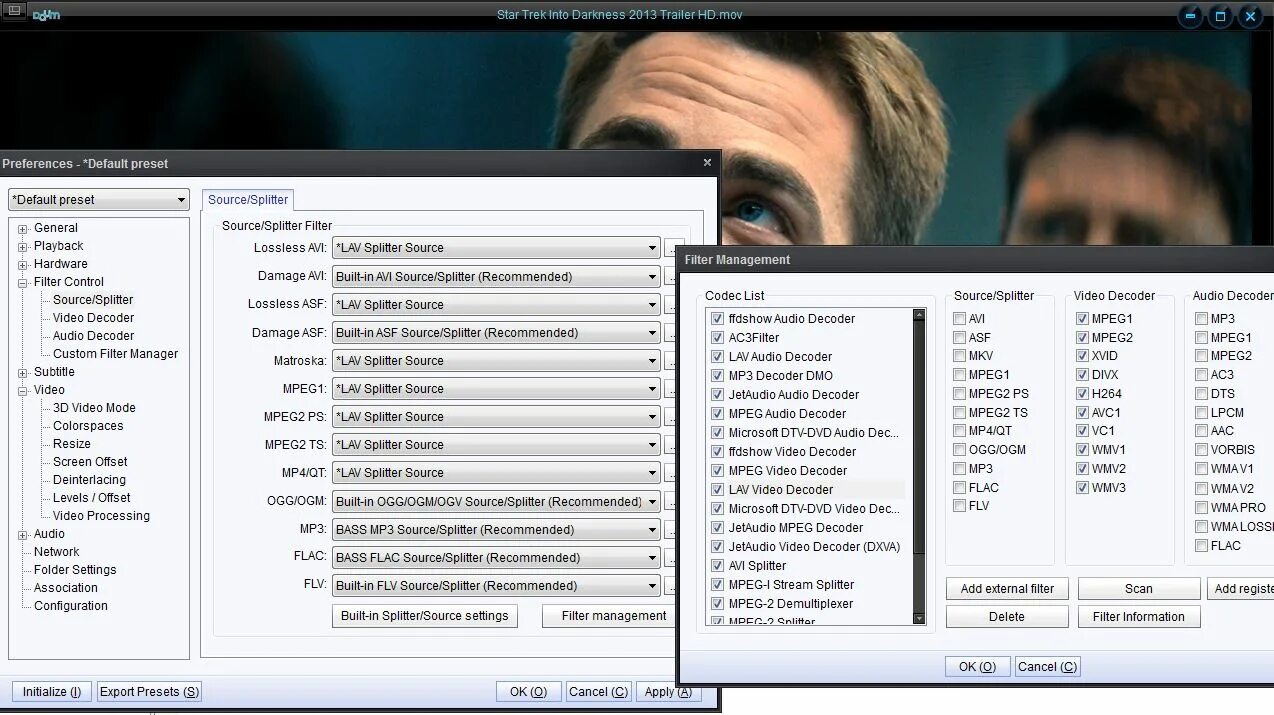Click Initialize button in Preferences

click(52, 692)
